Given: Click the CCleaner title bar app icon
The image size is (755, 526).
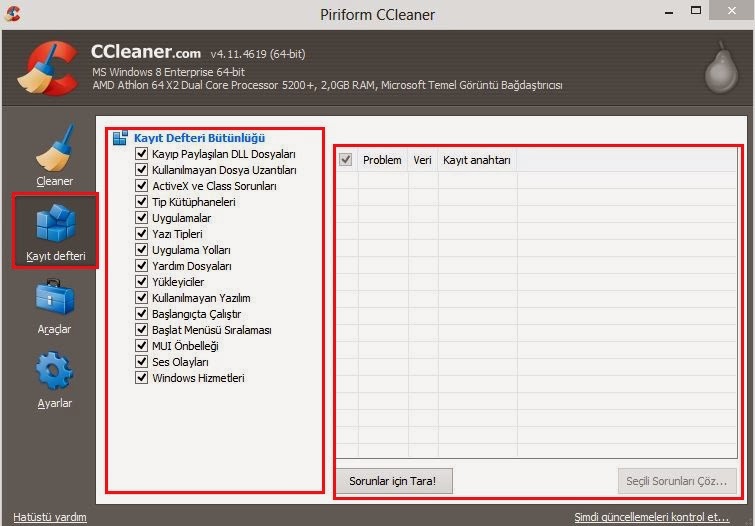Looking at the screenshot, I should pos(12,13).
